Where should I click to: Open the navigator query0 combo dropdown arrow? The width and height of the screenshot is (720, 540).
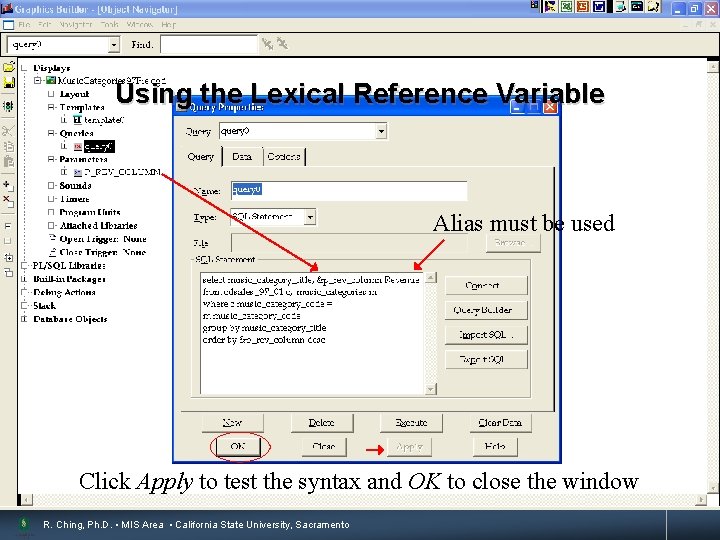(113, 45)
